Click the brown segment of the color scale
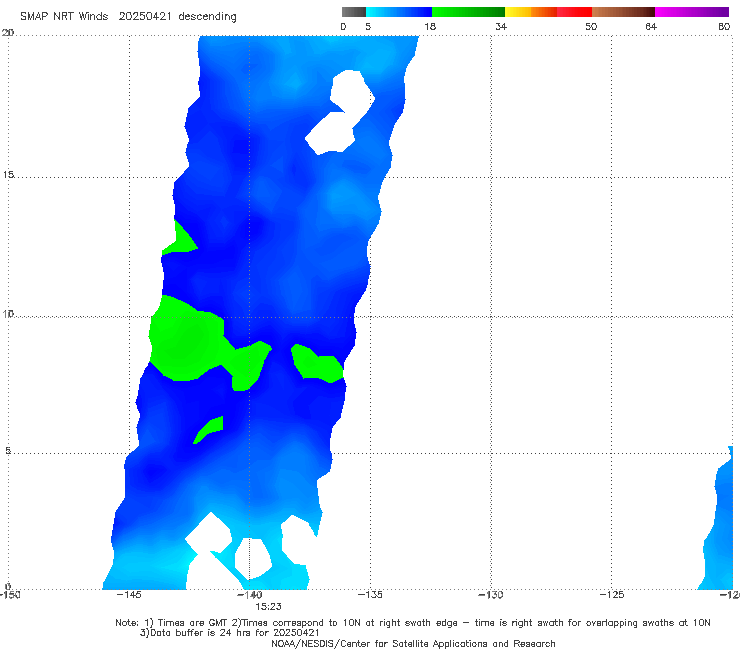The height and width of the screenshot is (650, 740). pos(623,12)
